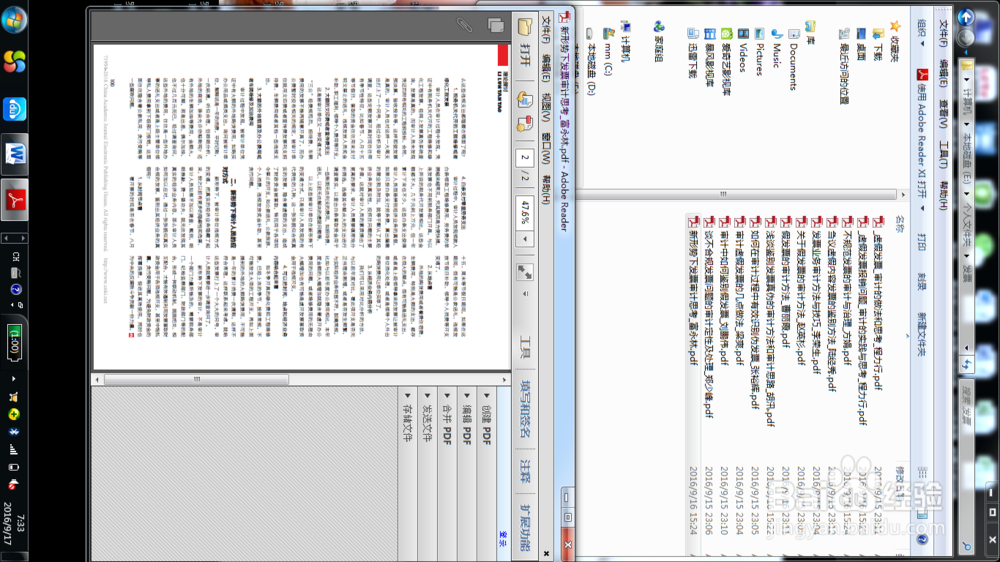Click the send/email file icon in Adobe Reader
The height and width of the screenshot is (562, 1000).
525,124
